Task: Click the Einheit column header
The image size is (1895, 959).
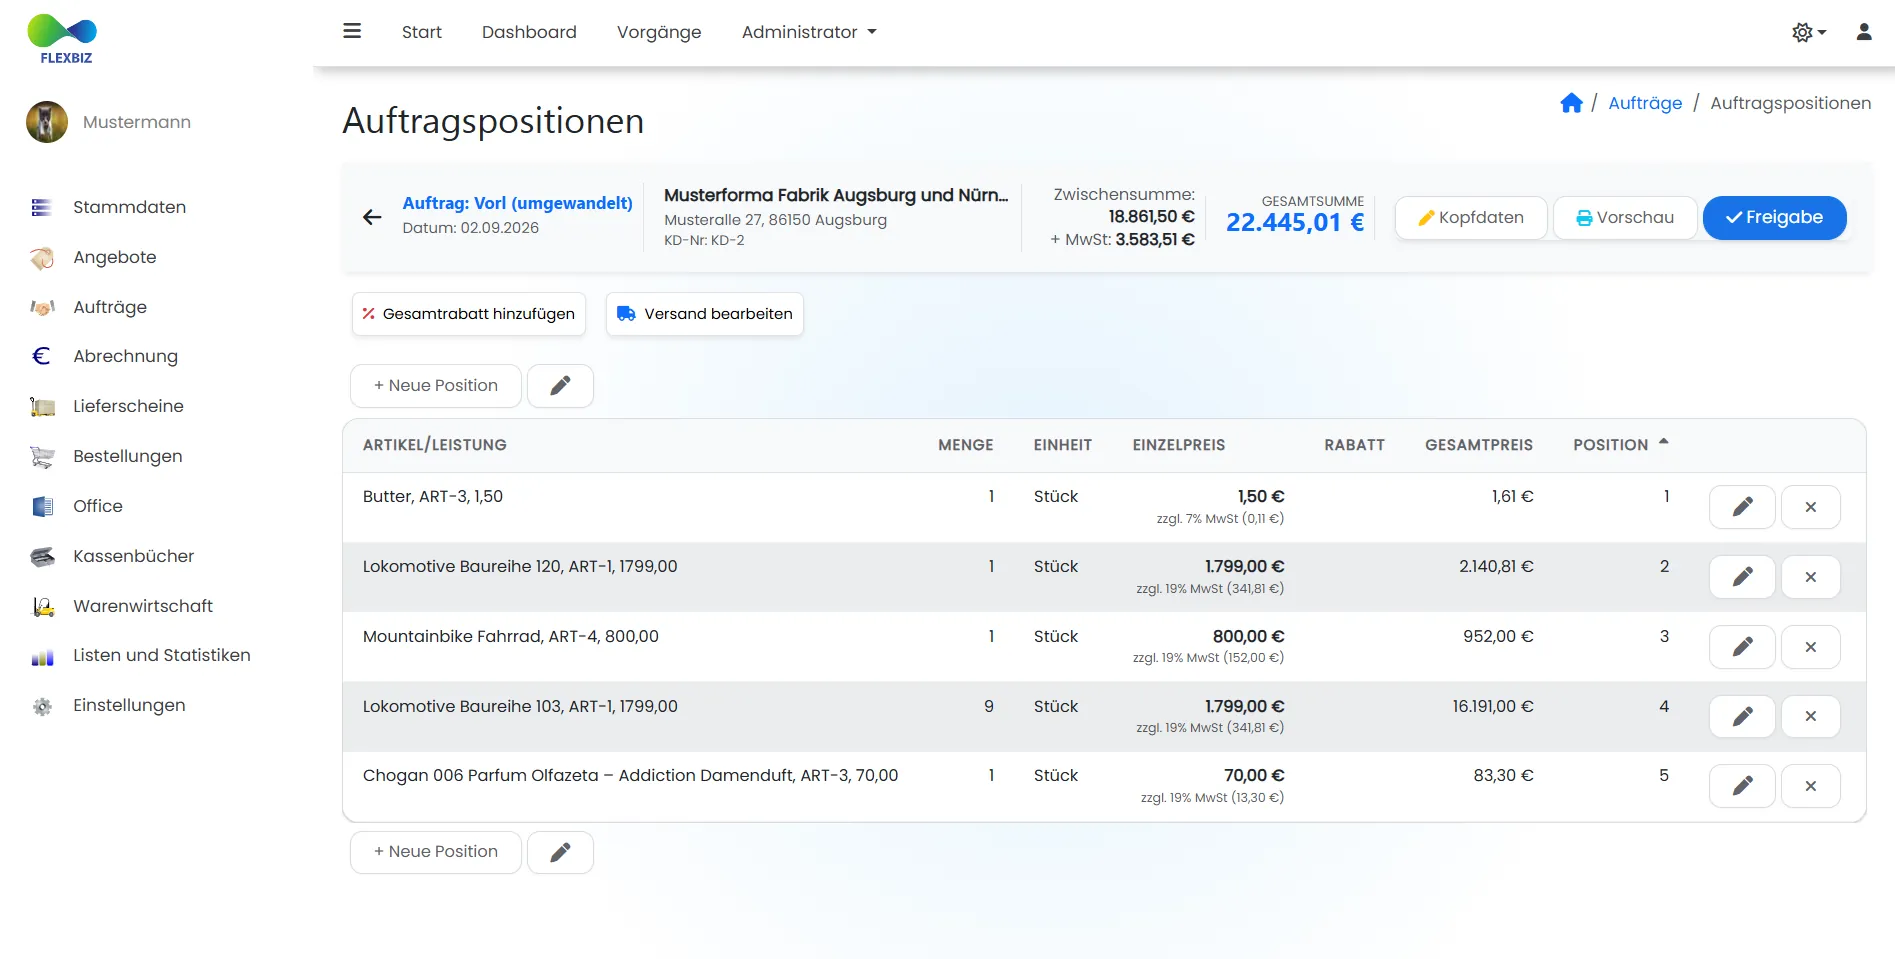Action: tap(1062, 445)
